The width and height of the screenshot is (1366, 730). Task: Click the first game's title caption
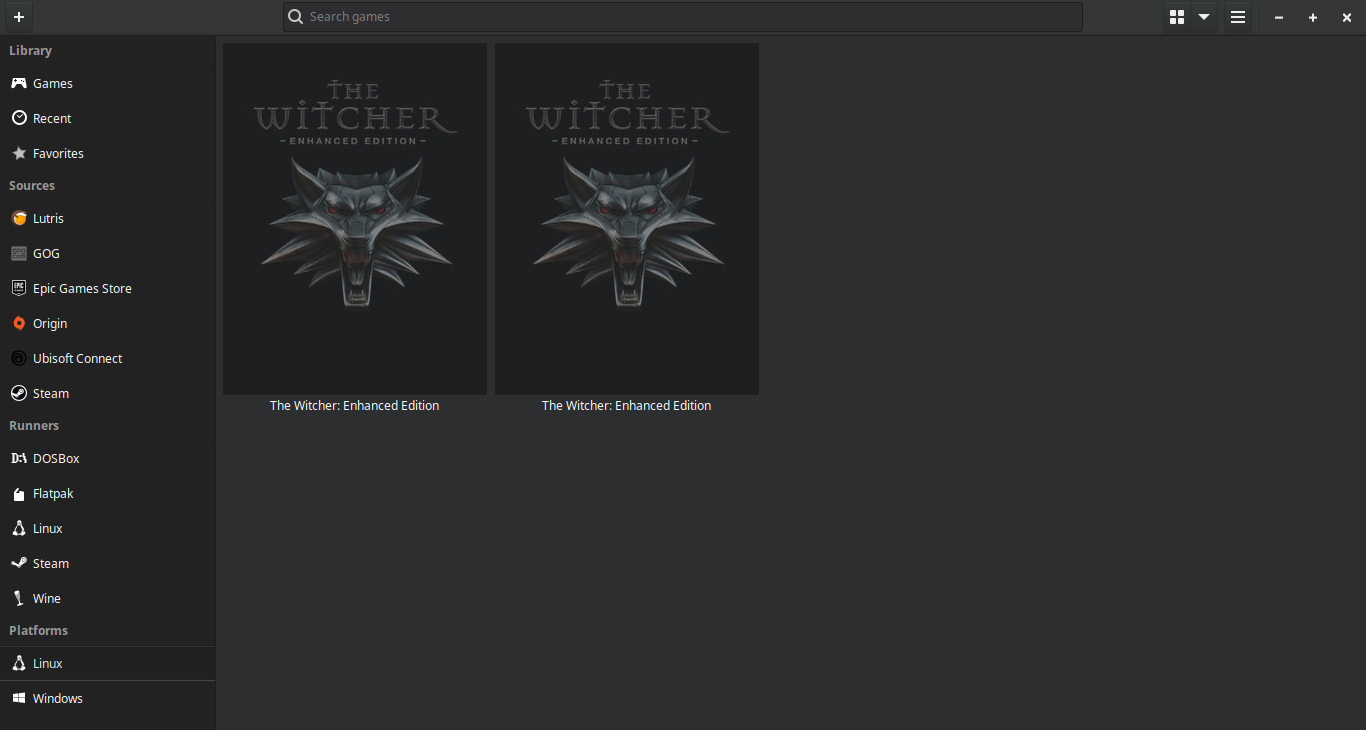355,406
